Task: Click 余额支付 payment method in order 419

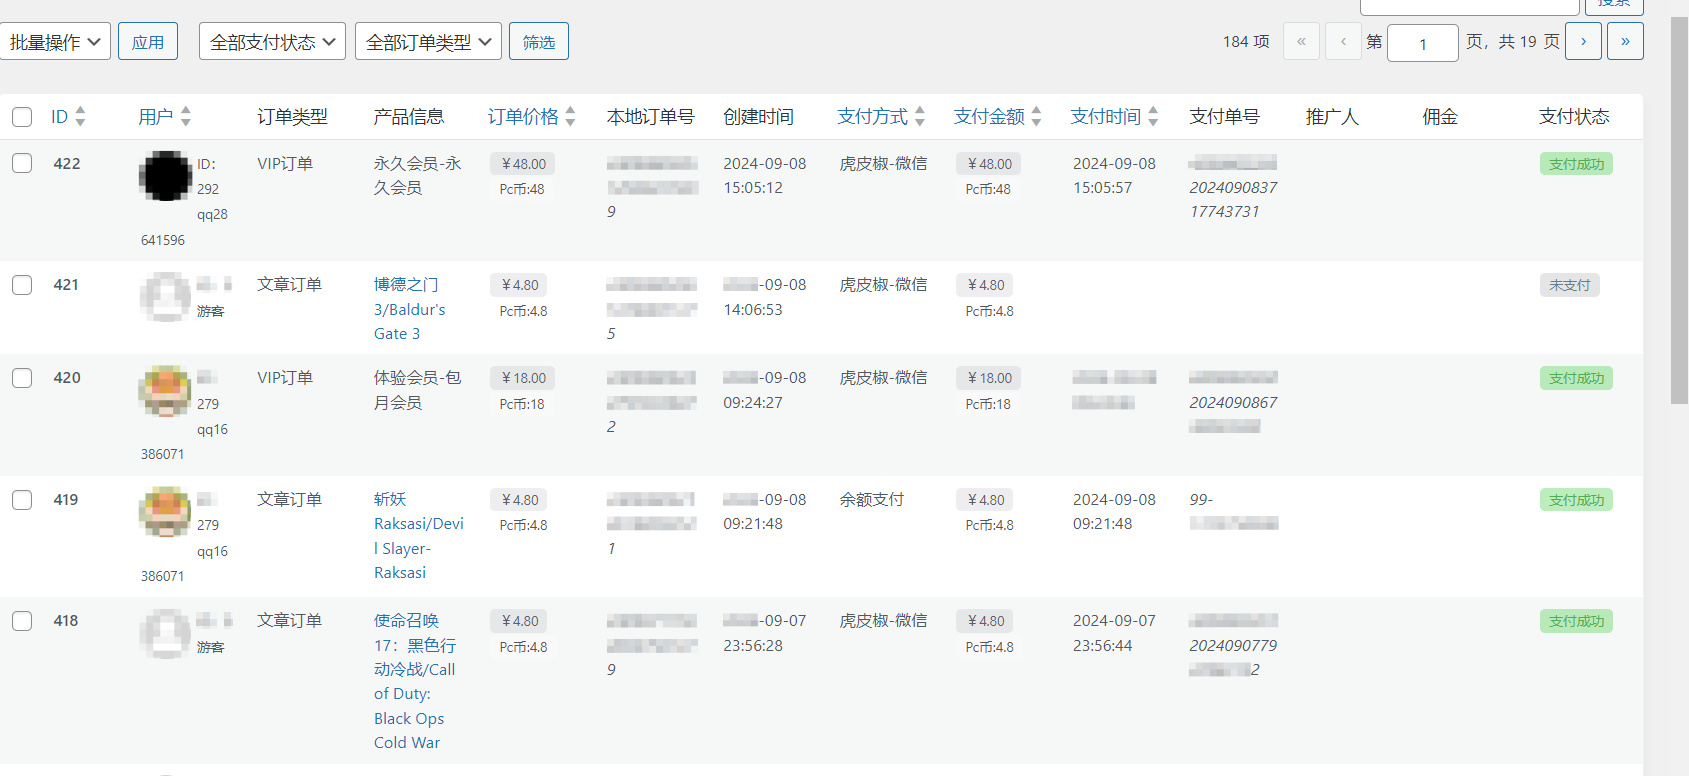Action: 872,499
